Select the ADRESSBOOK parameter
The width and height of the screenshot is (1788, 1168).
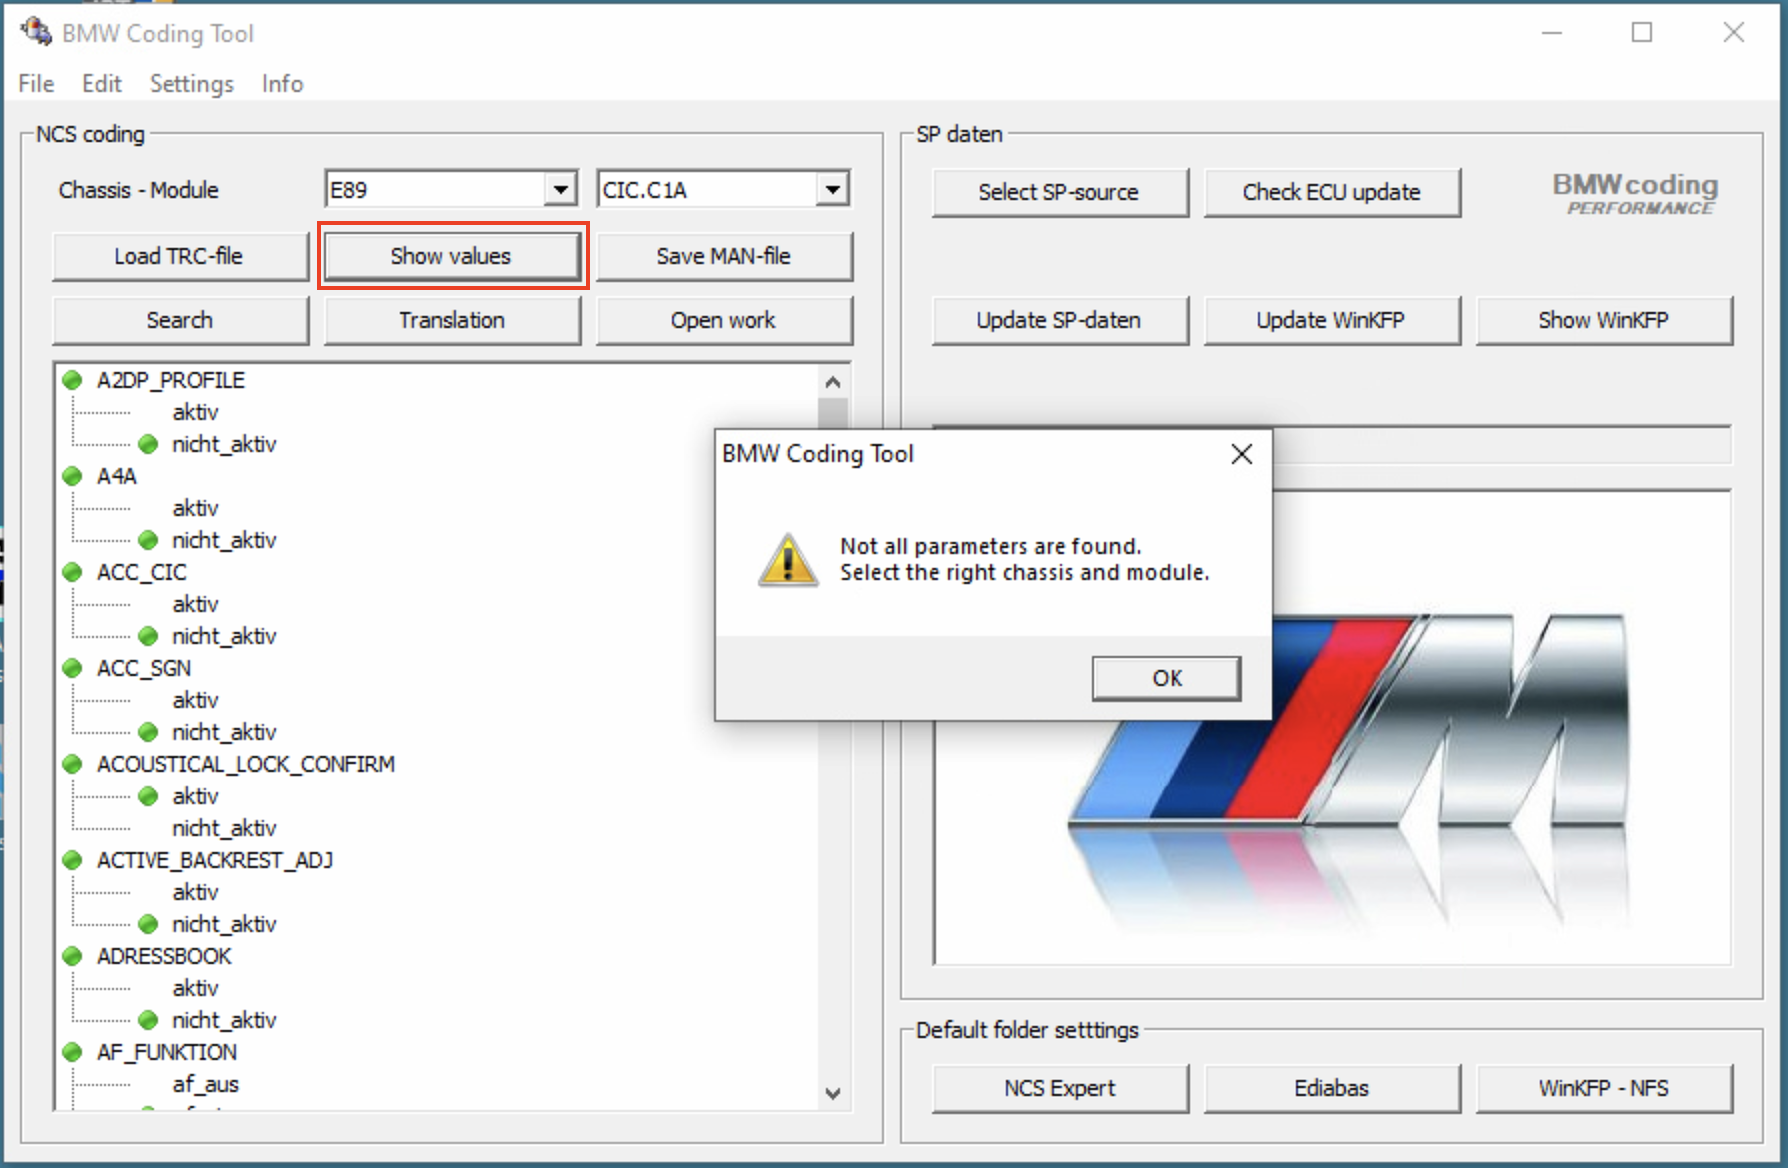point(164,956)
